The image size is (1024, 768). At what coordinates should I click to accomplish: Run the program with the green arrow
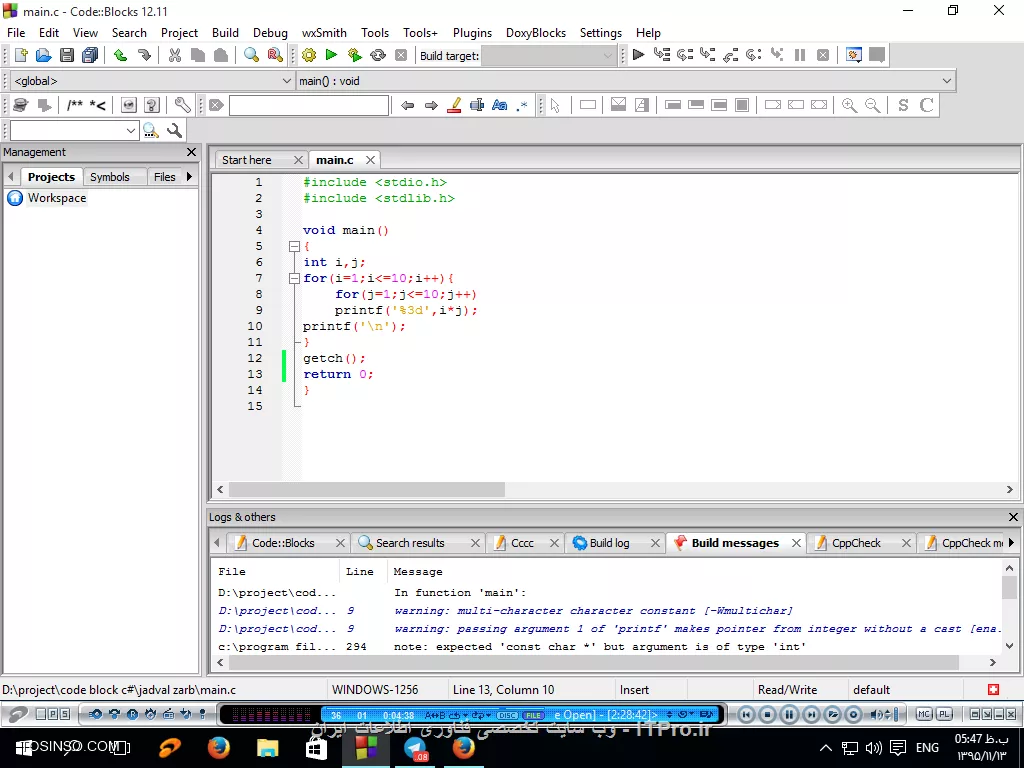[x=331, y=56]
